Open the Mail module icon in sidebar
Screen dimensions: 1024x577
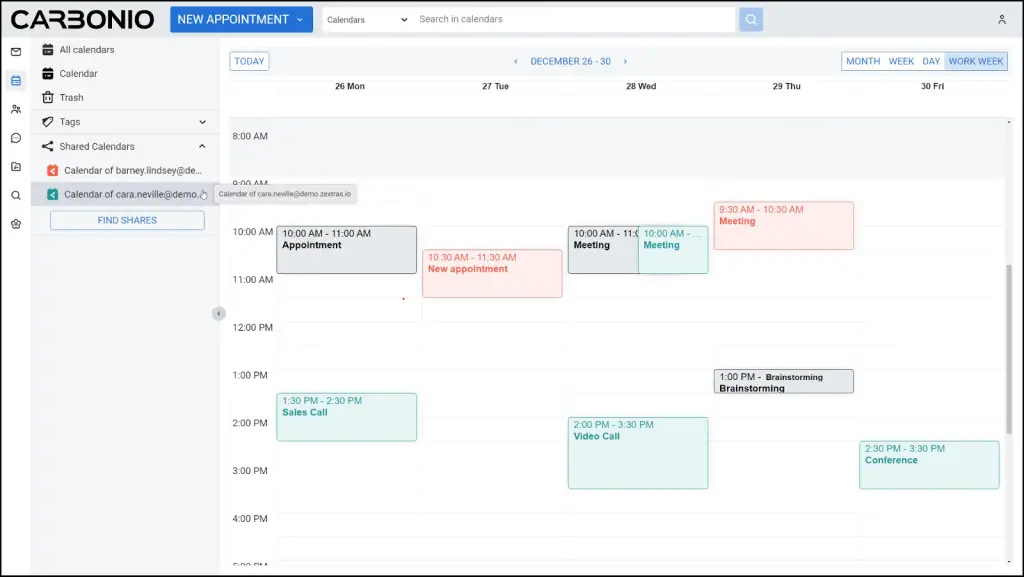pos(16,52)
